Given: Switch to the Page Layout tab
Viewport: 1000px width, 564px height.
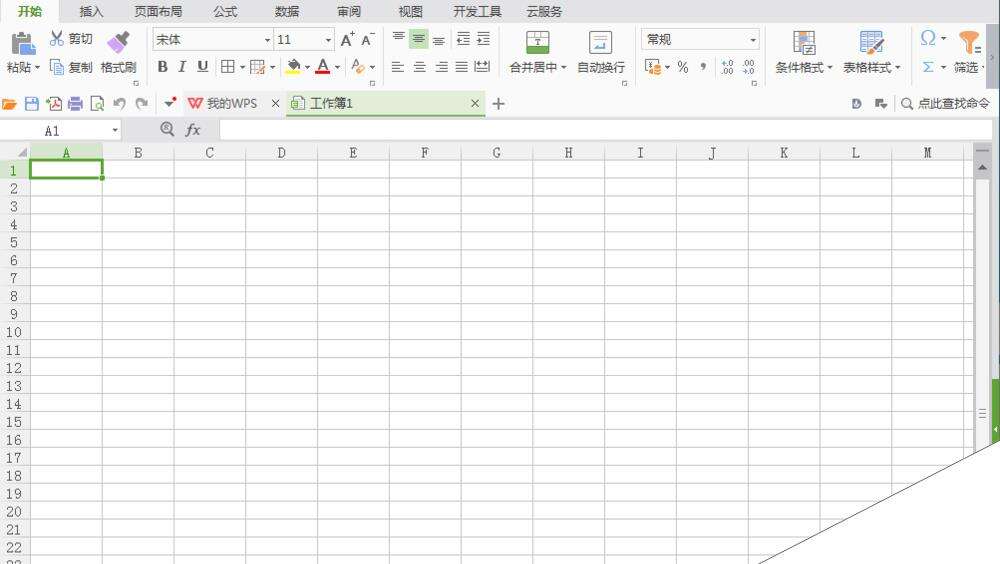Looking at the screenshot, I should 158,11.
